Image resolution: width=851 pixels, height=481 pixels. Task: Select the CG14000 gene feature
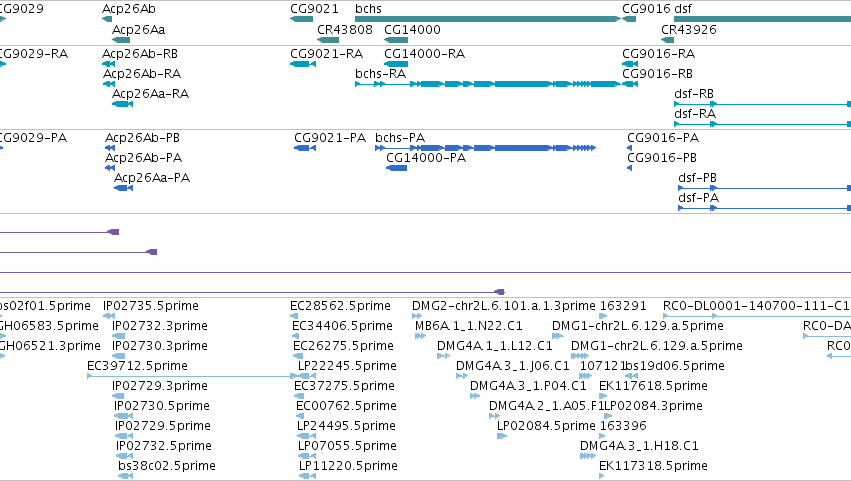(396, 40)
